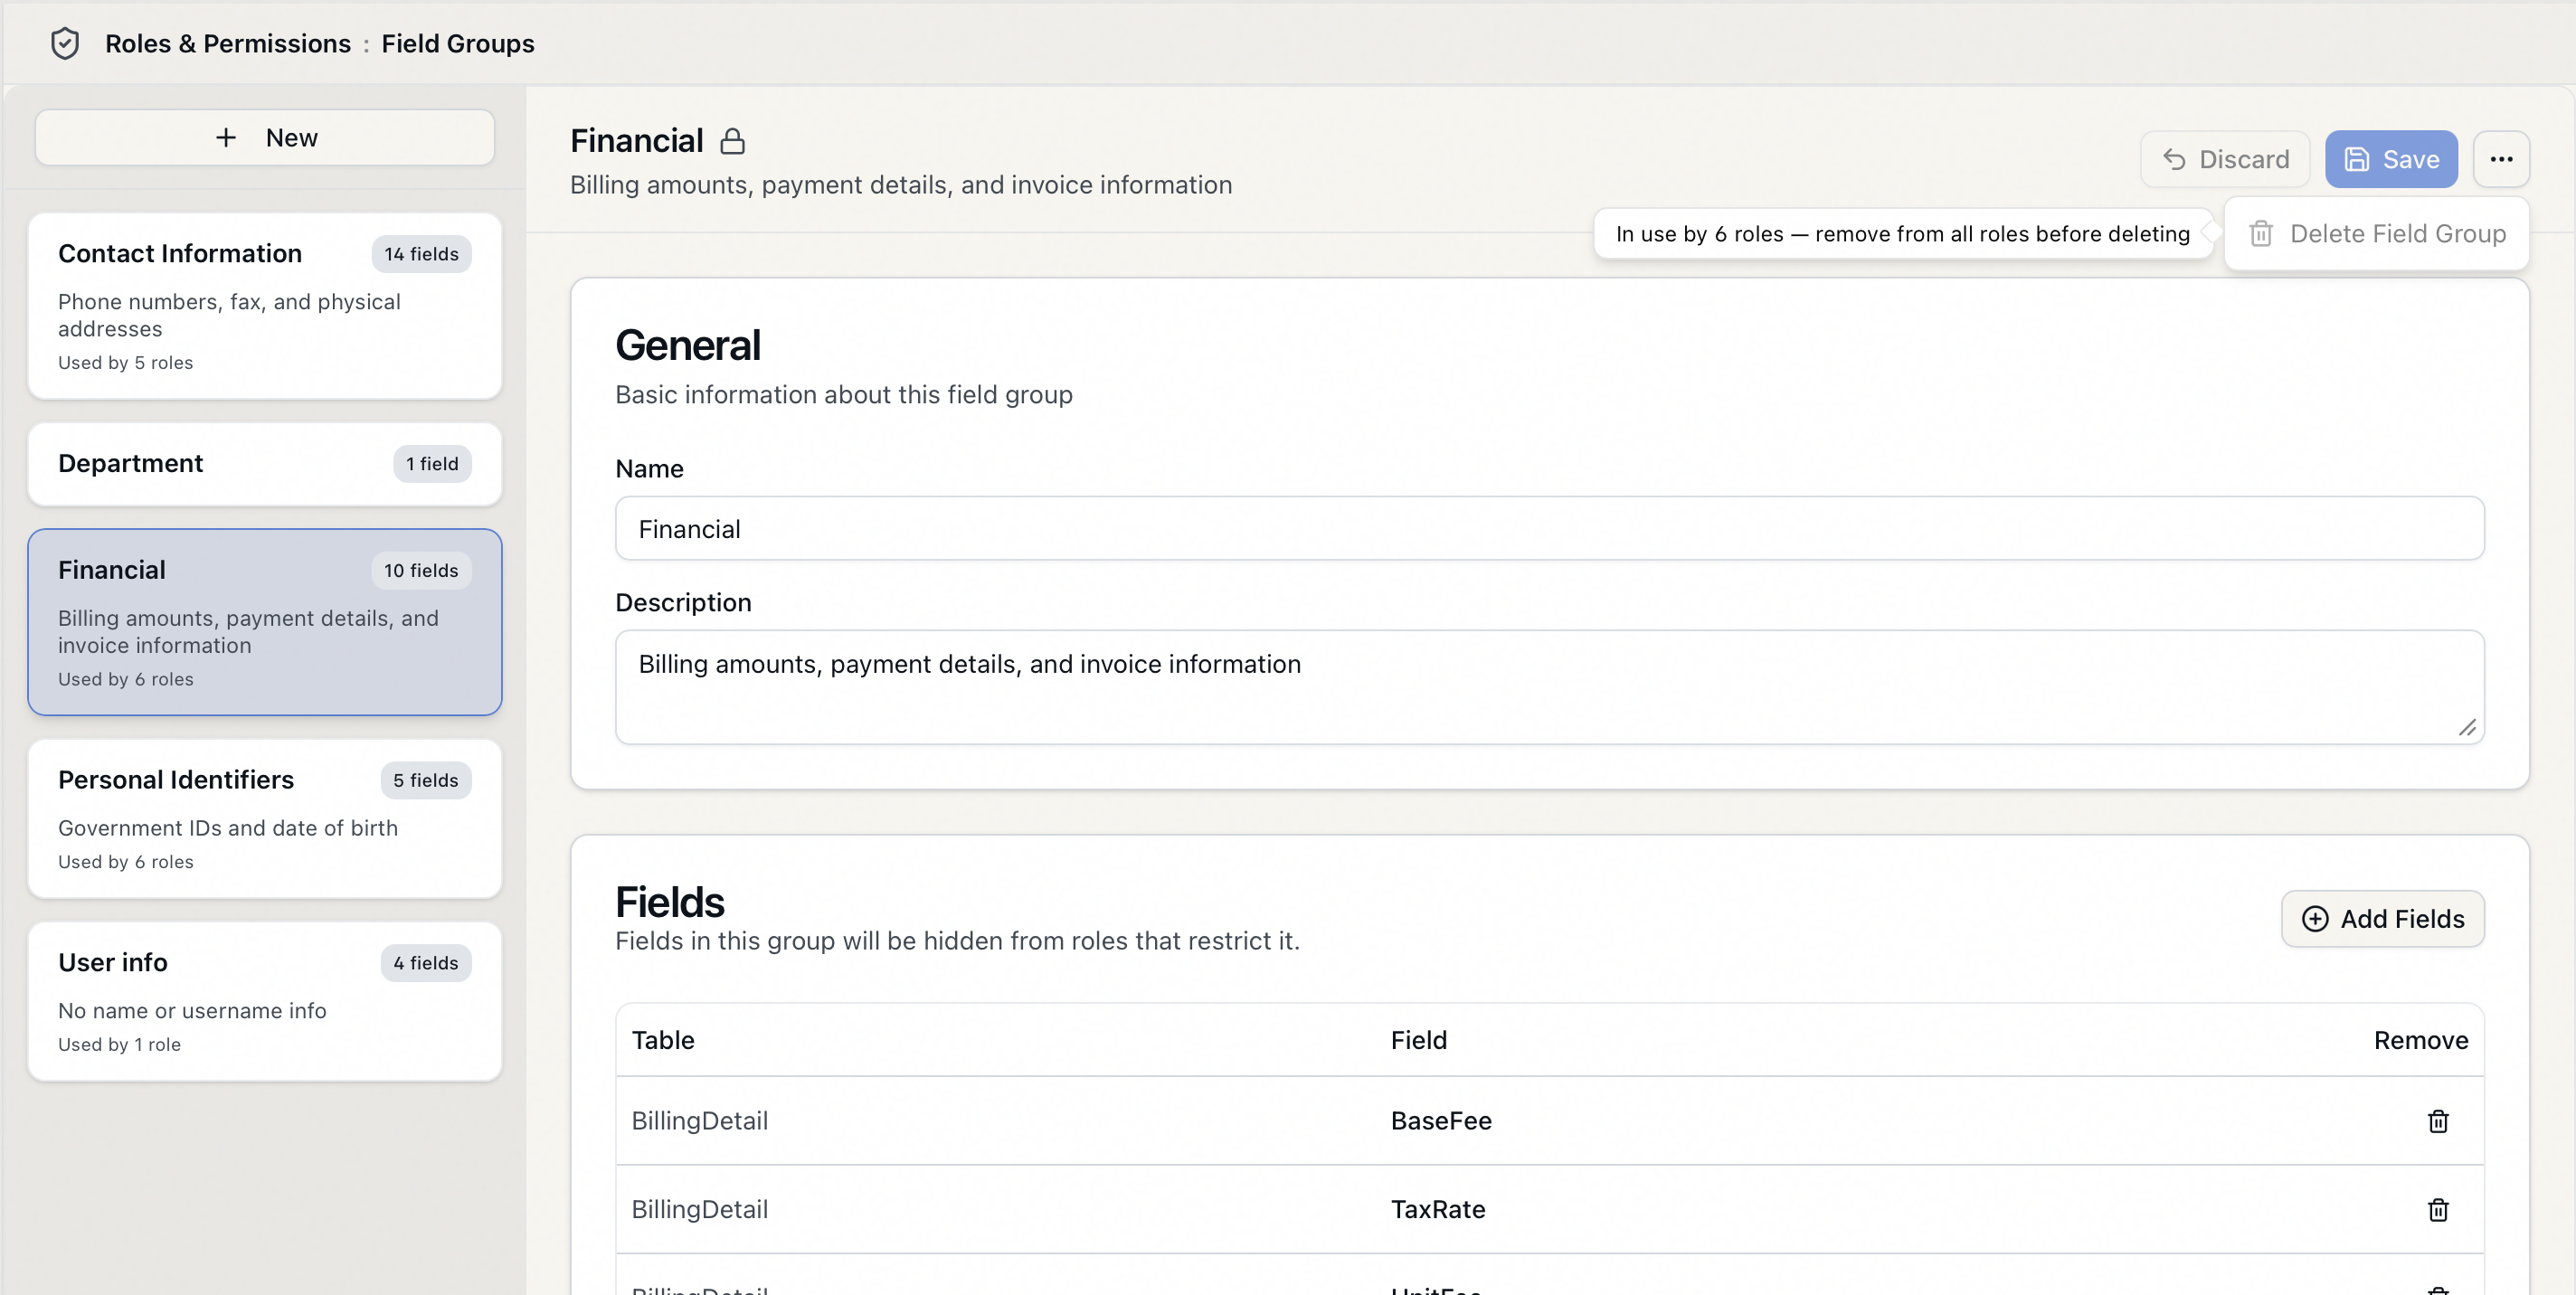
Task: Click the Remove column header
Action: pyautogui.click(x=2421, y=1040)
